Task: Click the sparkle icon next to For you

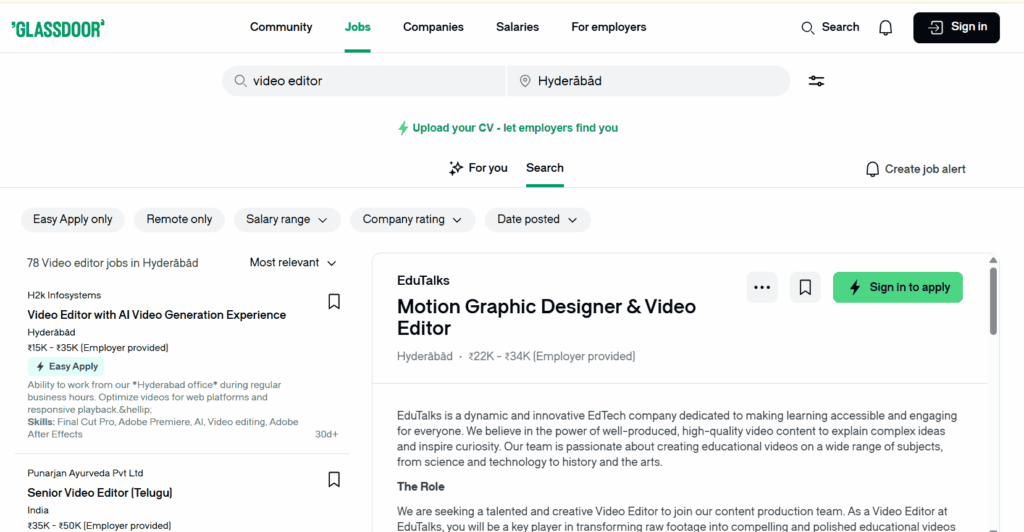Action: (x=456, y=168)
